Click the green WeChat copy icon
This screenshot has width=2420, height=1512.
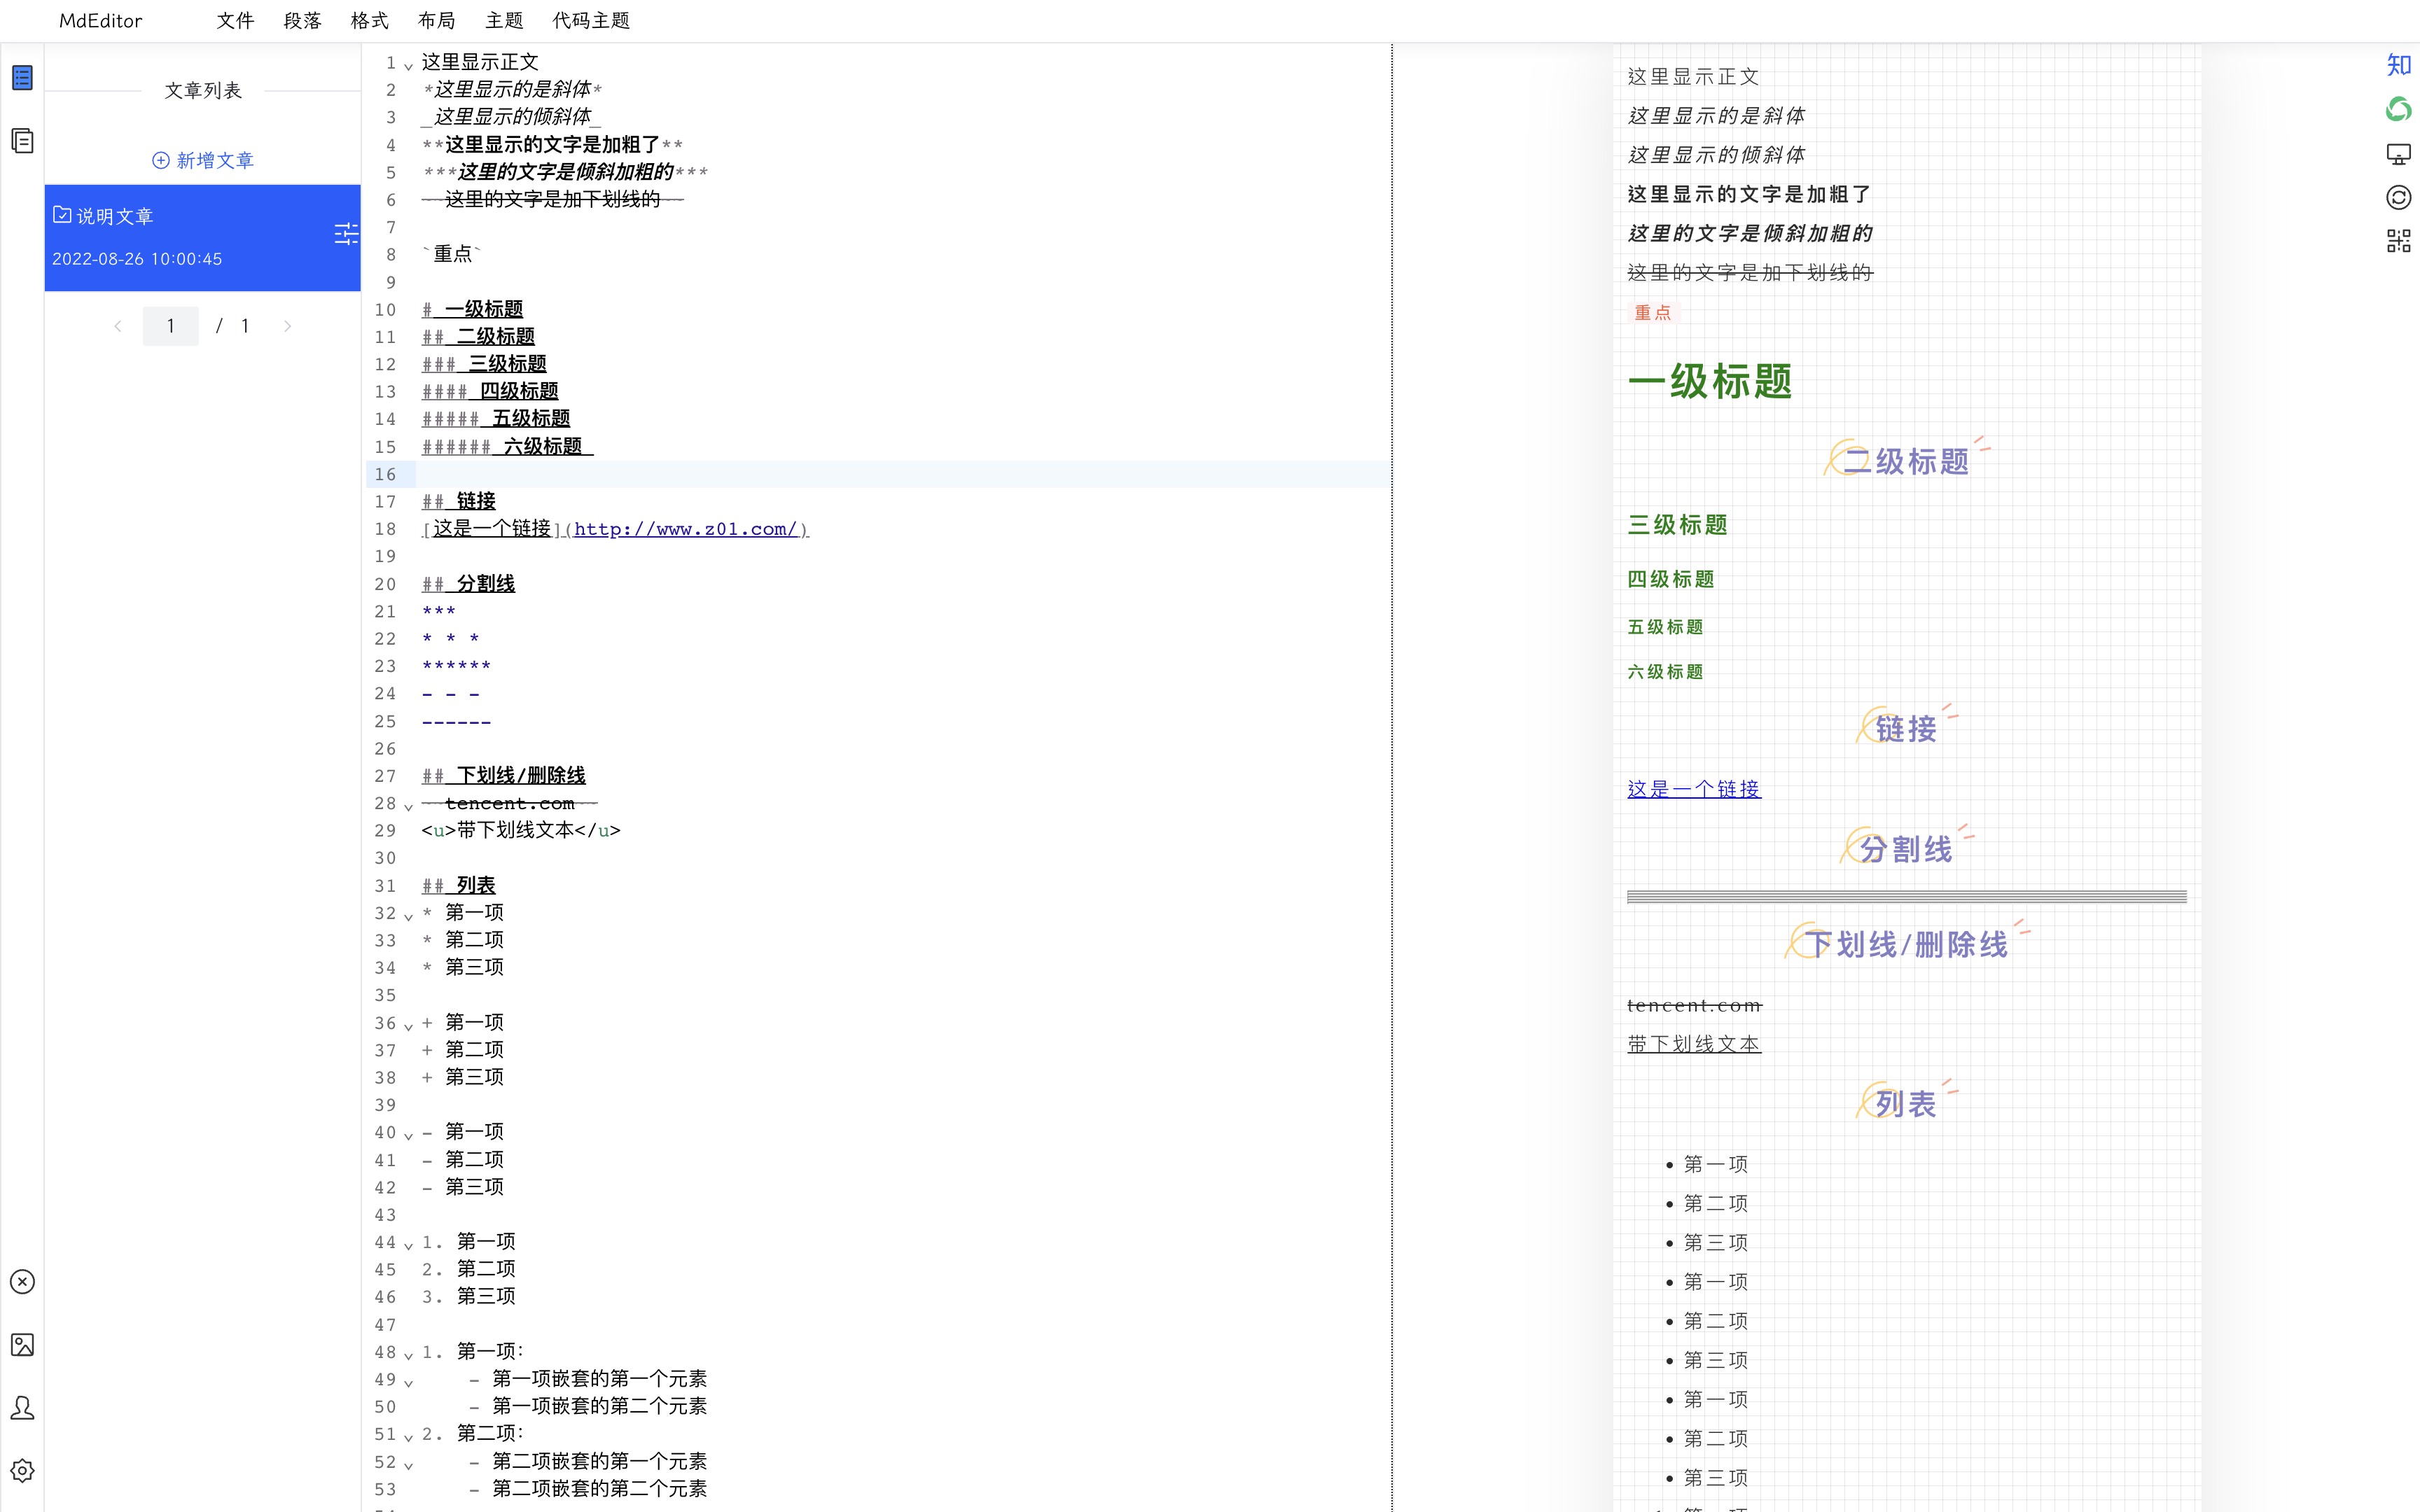click(2398, 109)
